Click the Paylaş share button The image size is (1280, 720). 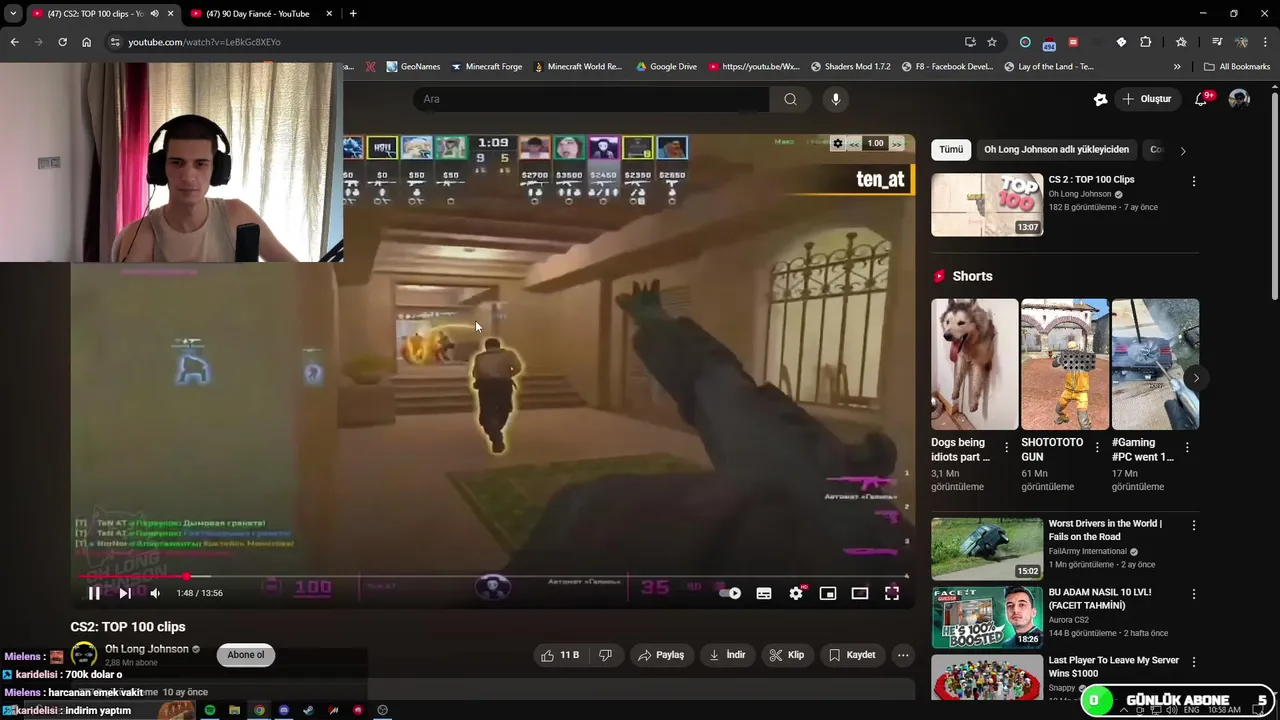tap(662, 655)
